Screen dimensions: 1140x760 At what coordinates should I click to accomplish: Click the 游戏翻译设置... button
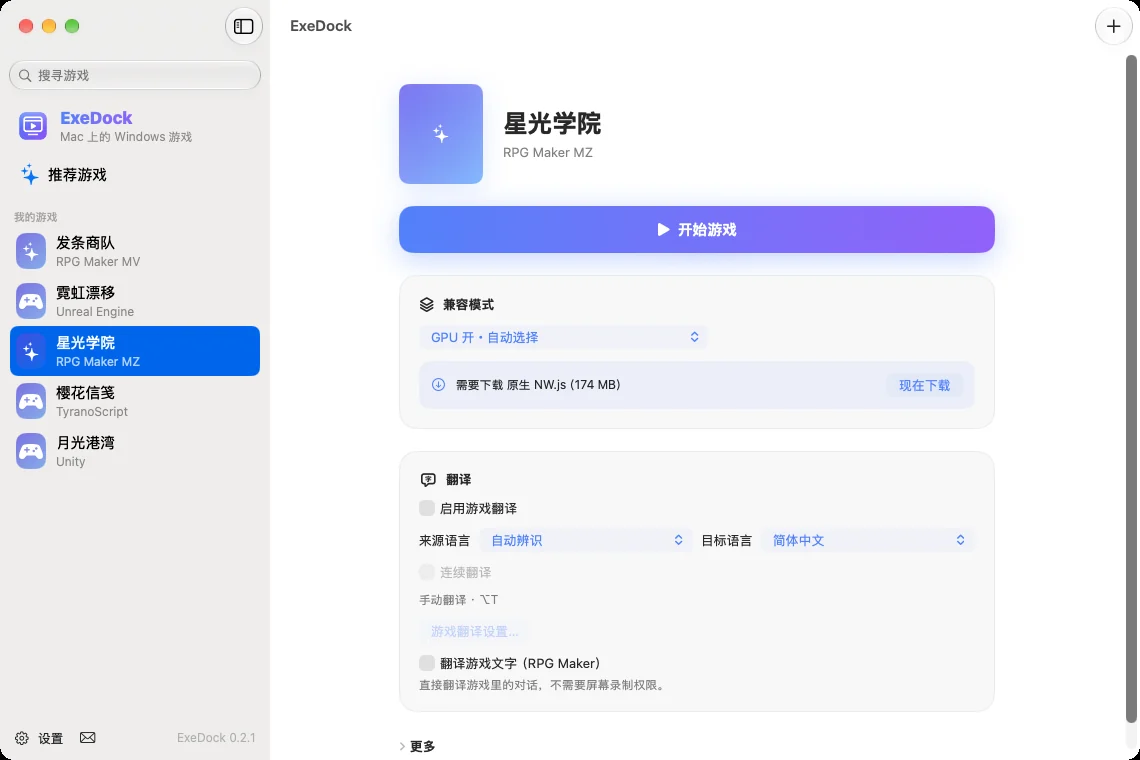click(474, 631)
